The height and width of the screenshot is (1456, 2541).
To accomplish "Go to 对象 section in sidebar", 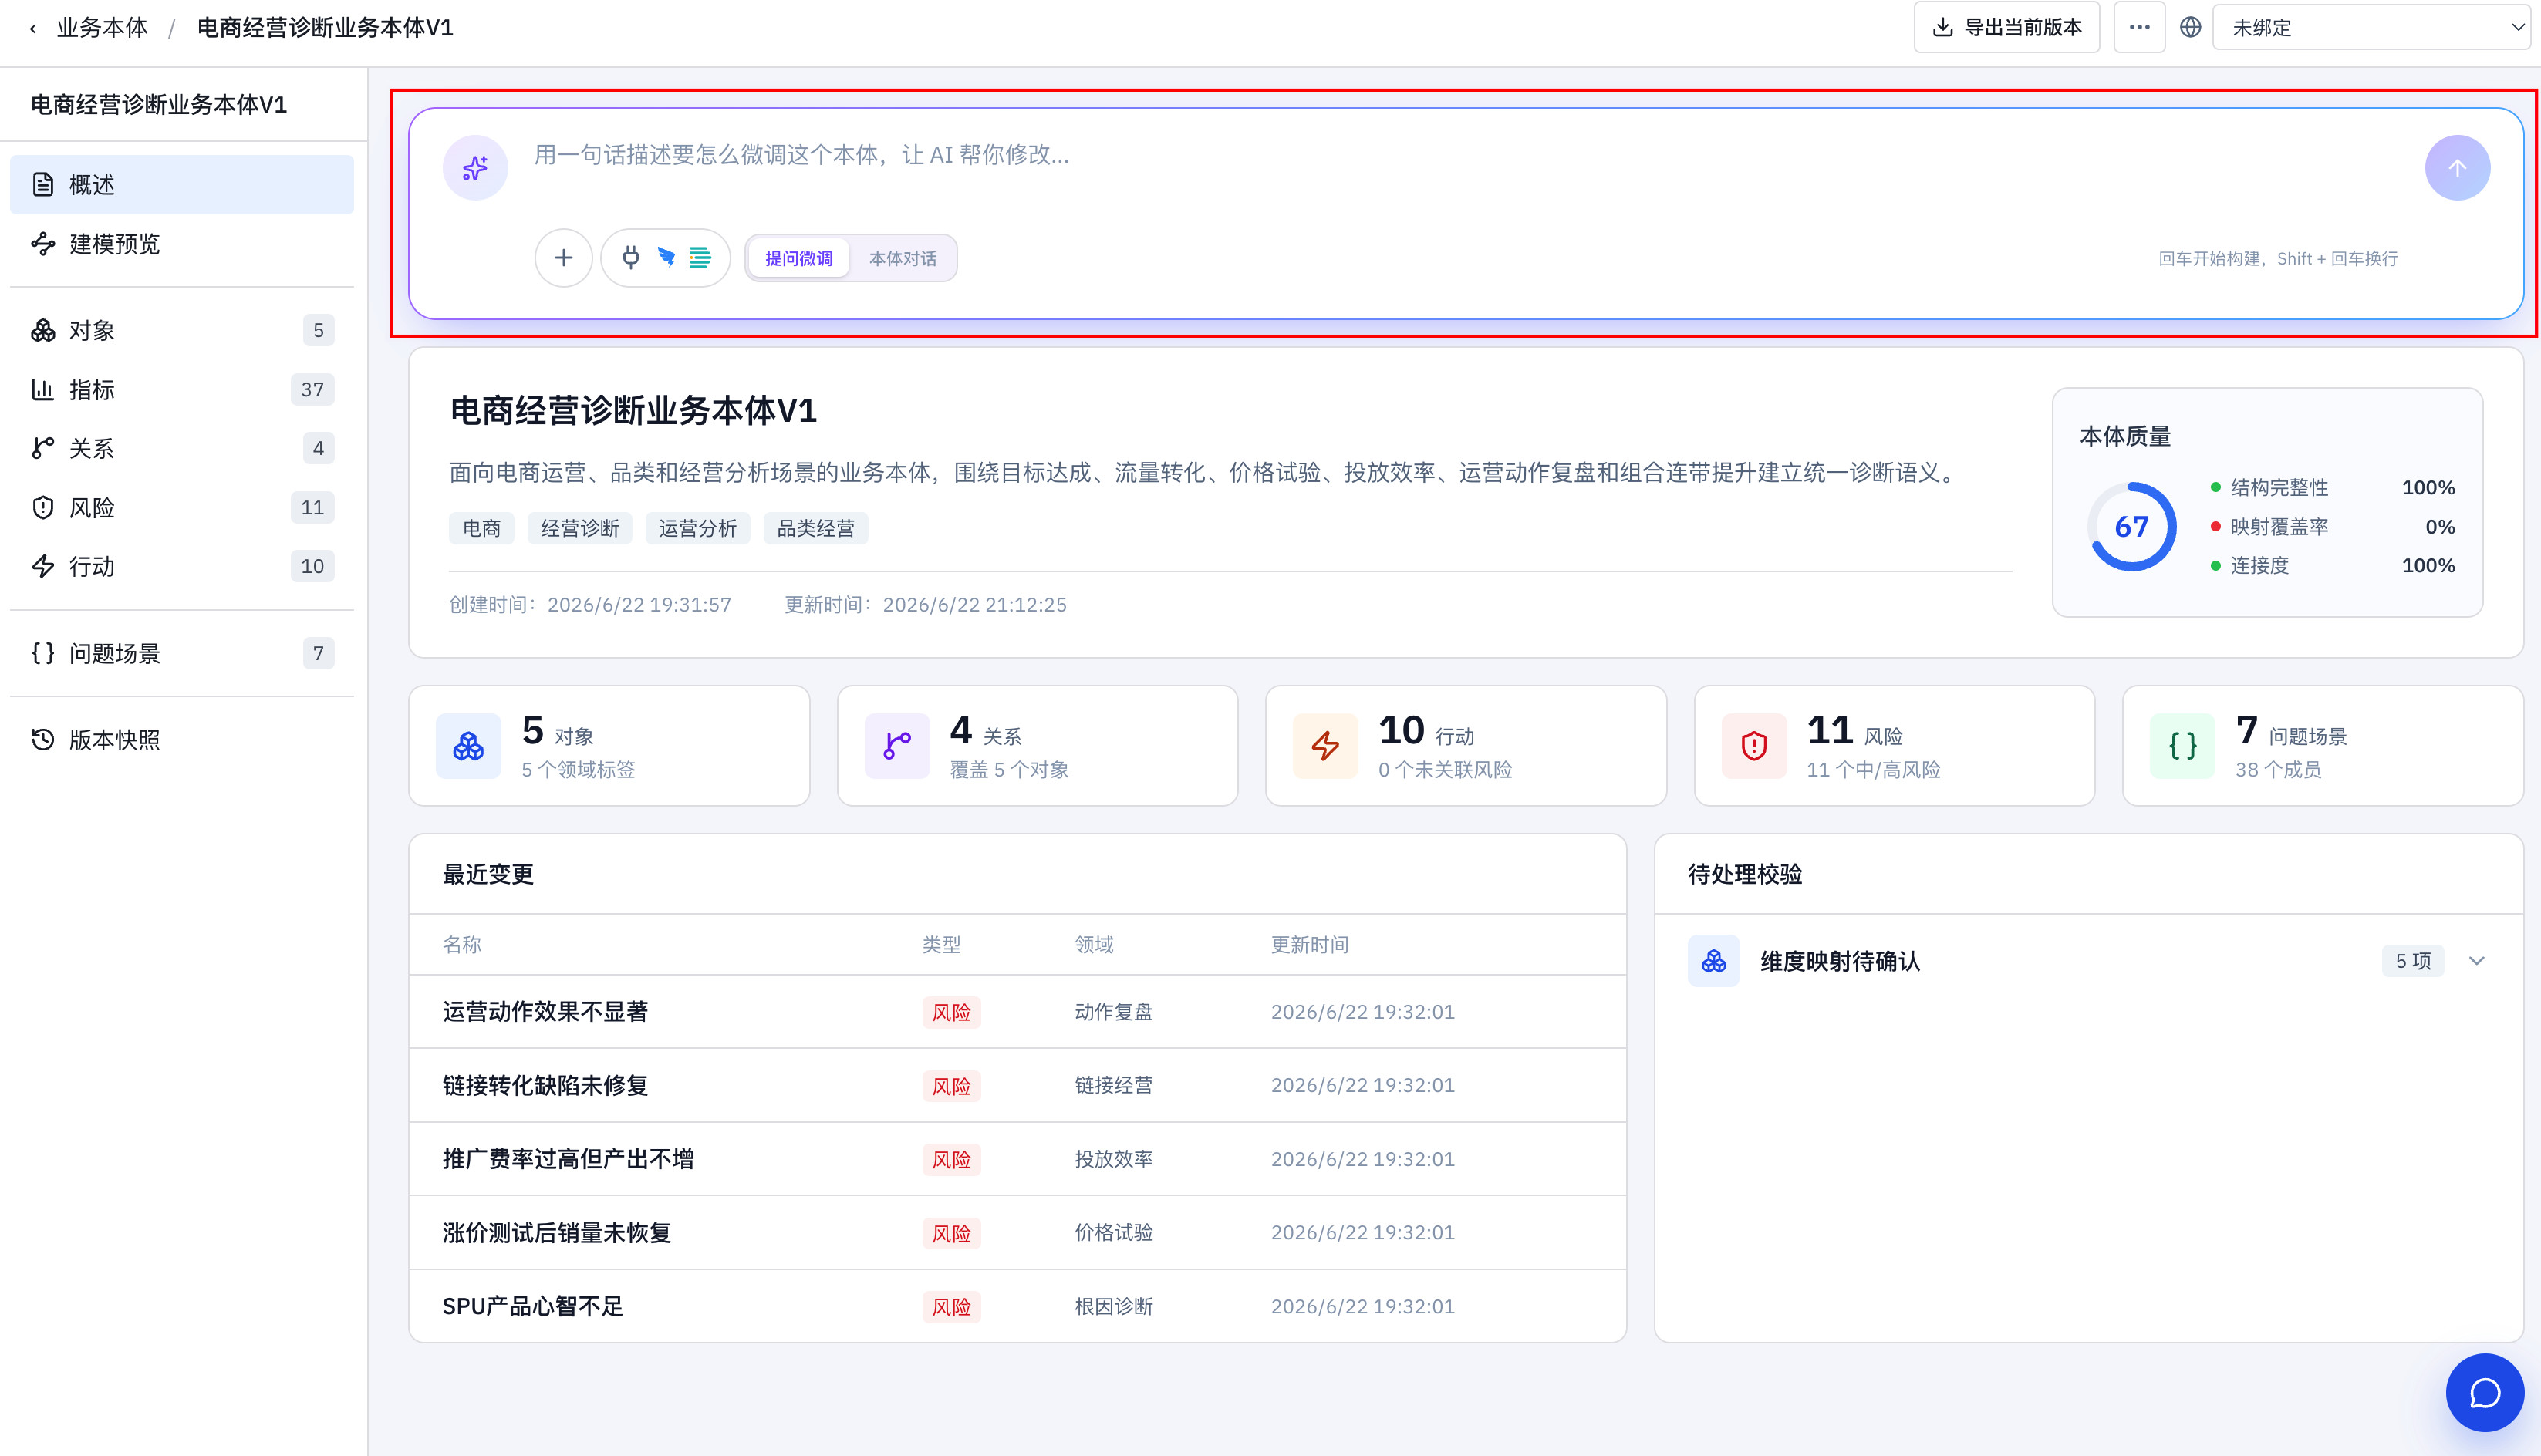I will (182, 330).
